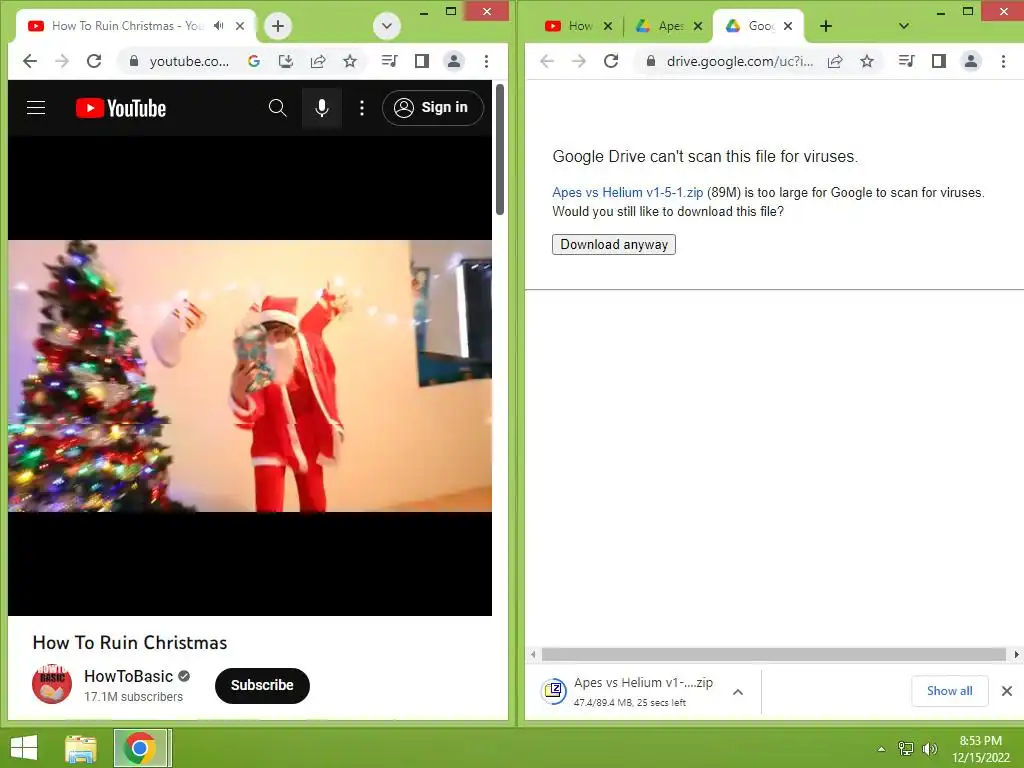
Task: Click back arrow in YouTube window
Action: click(x=30, y=61)
